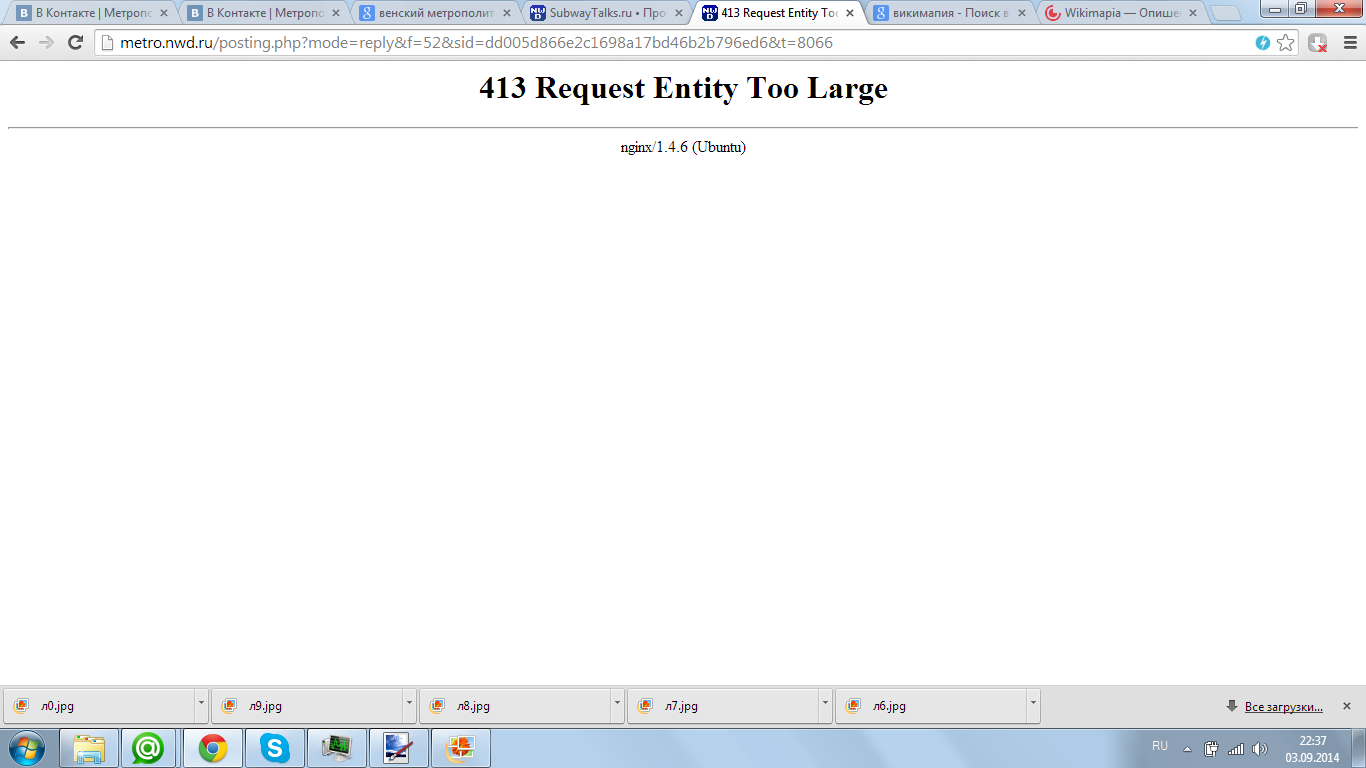Close the downloads bar
Screen dimensions: 1366x768
tap(1346, 706)
